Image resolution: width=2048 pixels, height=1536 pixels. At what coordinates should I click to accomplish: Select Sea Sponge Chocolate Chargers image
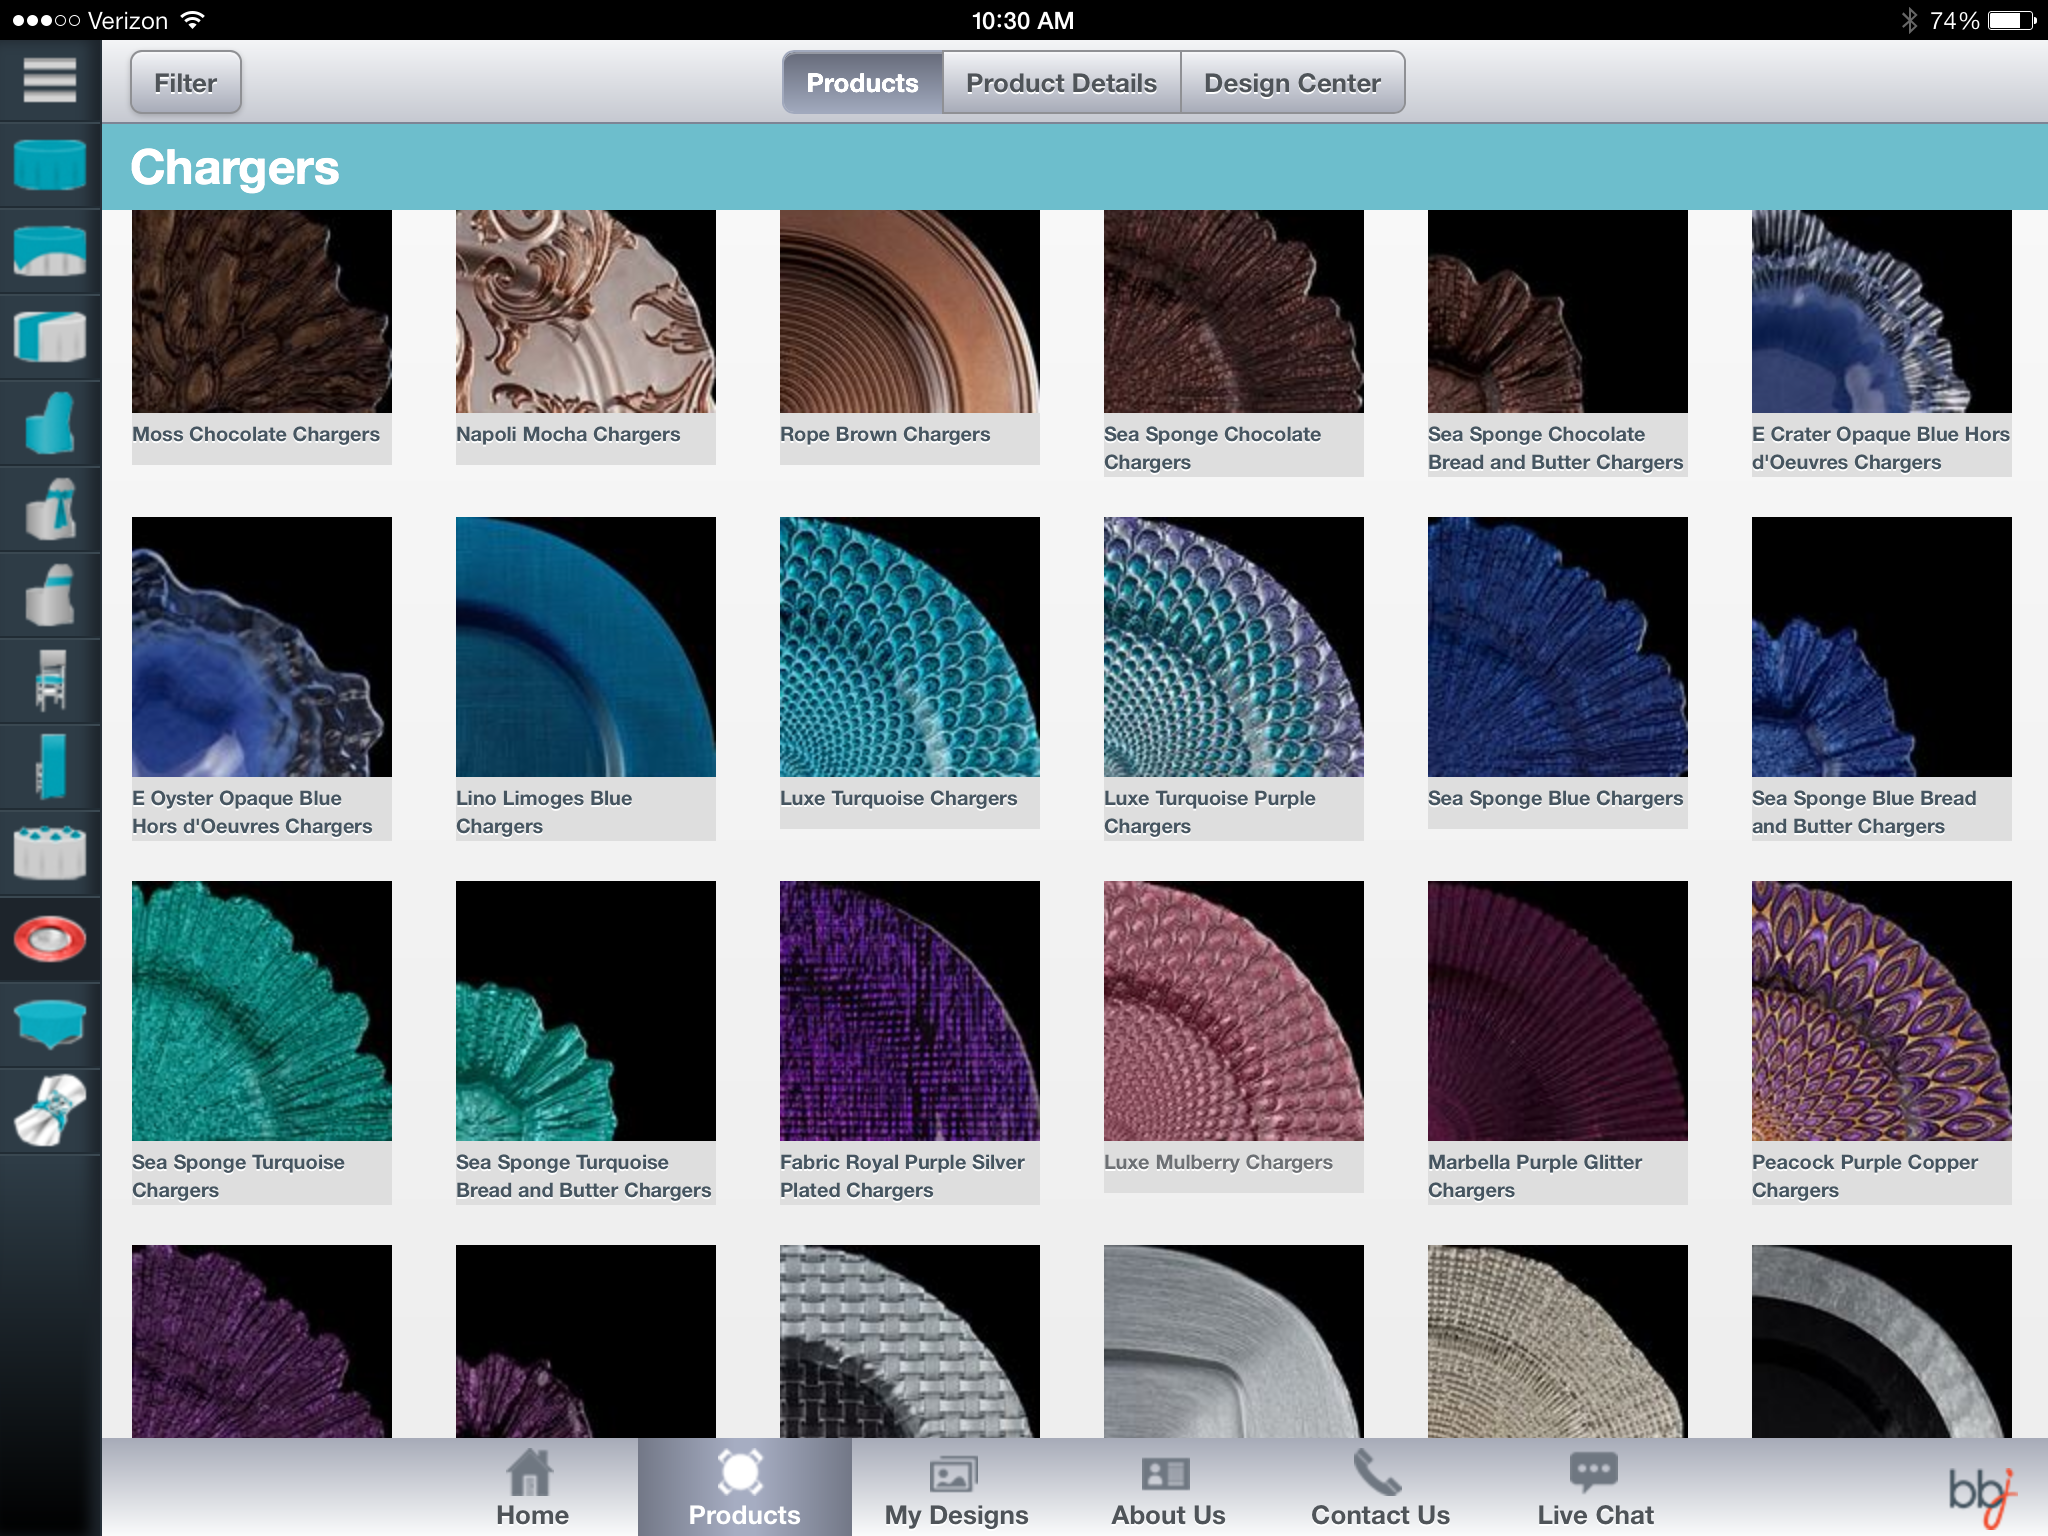(x=1234, y=311)
